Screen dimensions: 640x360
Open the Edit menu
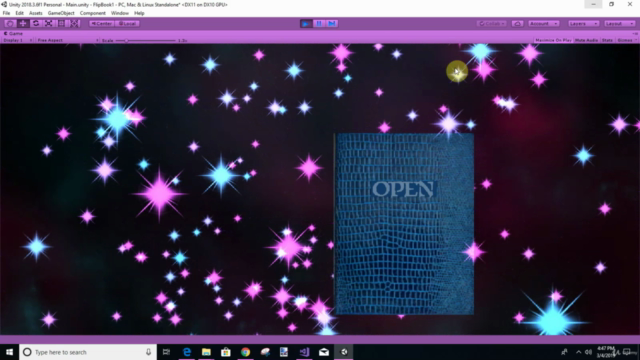pyautogui.click(x=20, y=13)
